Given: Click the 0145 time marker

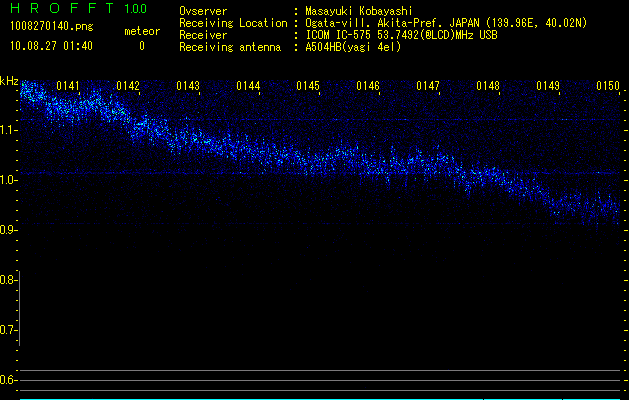Looking at the screenshot, I should 308,86.
